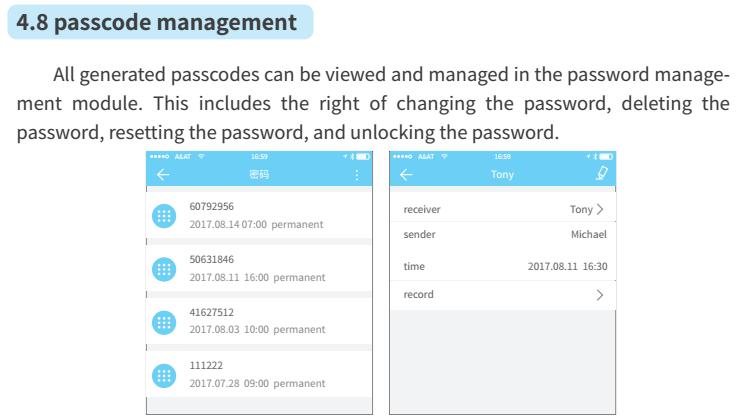Select passcode entry 60792956
This screenshot has width=736, height=416.
click(259, 215)
